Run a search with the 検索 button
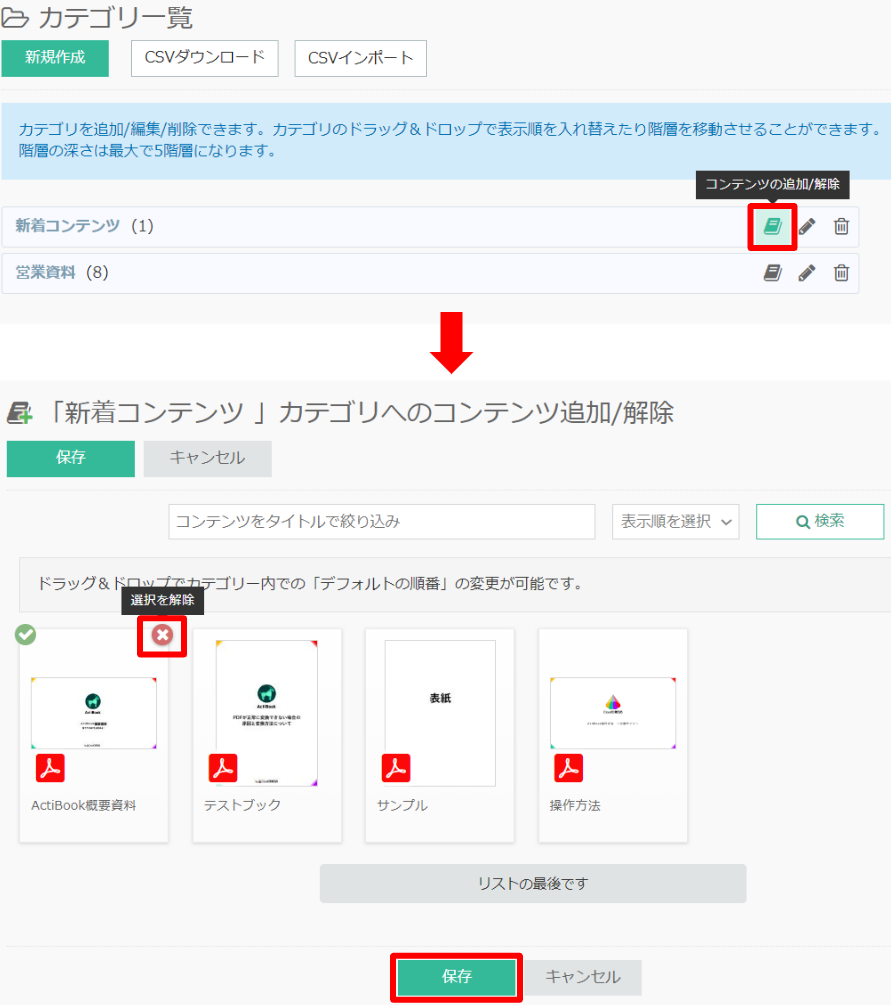The image size is (891, 1005). click(819, 521)
